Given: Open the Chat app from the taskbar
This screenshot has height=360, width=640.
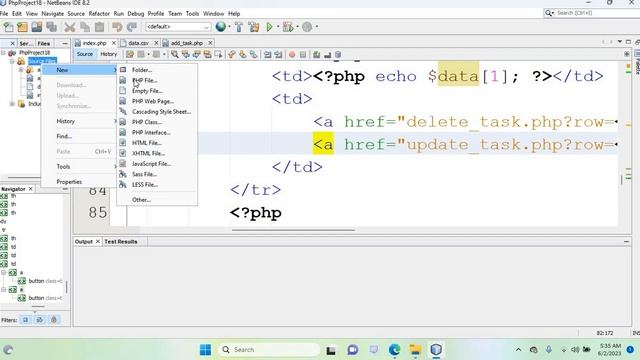Looking at the screenshot, I should (x=353, y=350).
